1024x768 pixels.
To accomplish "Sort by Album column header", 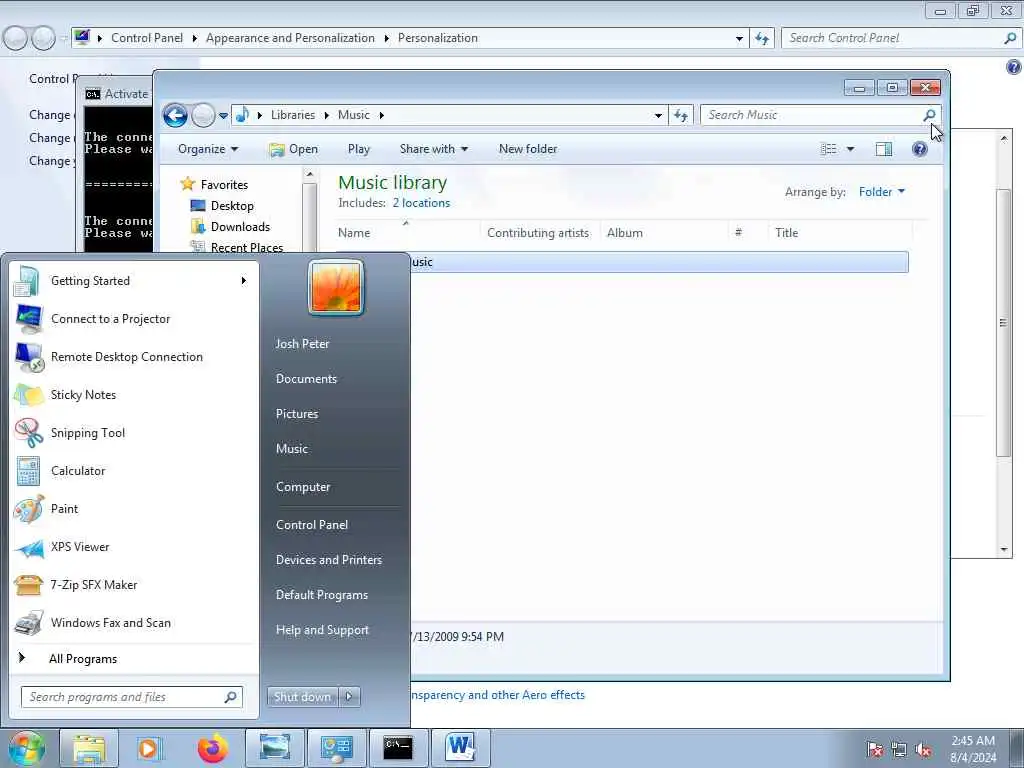I will click(664, 232).
